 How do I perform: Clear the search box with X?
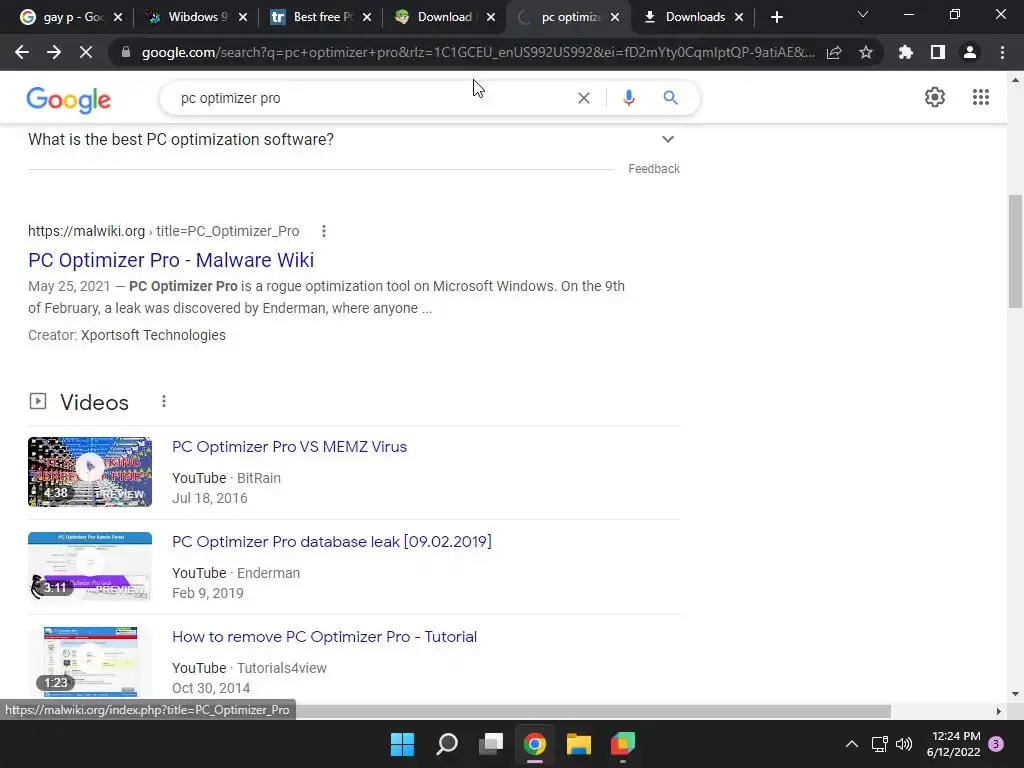point(584,98)
